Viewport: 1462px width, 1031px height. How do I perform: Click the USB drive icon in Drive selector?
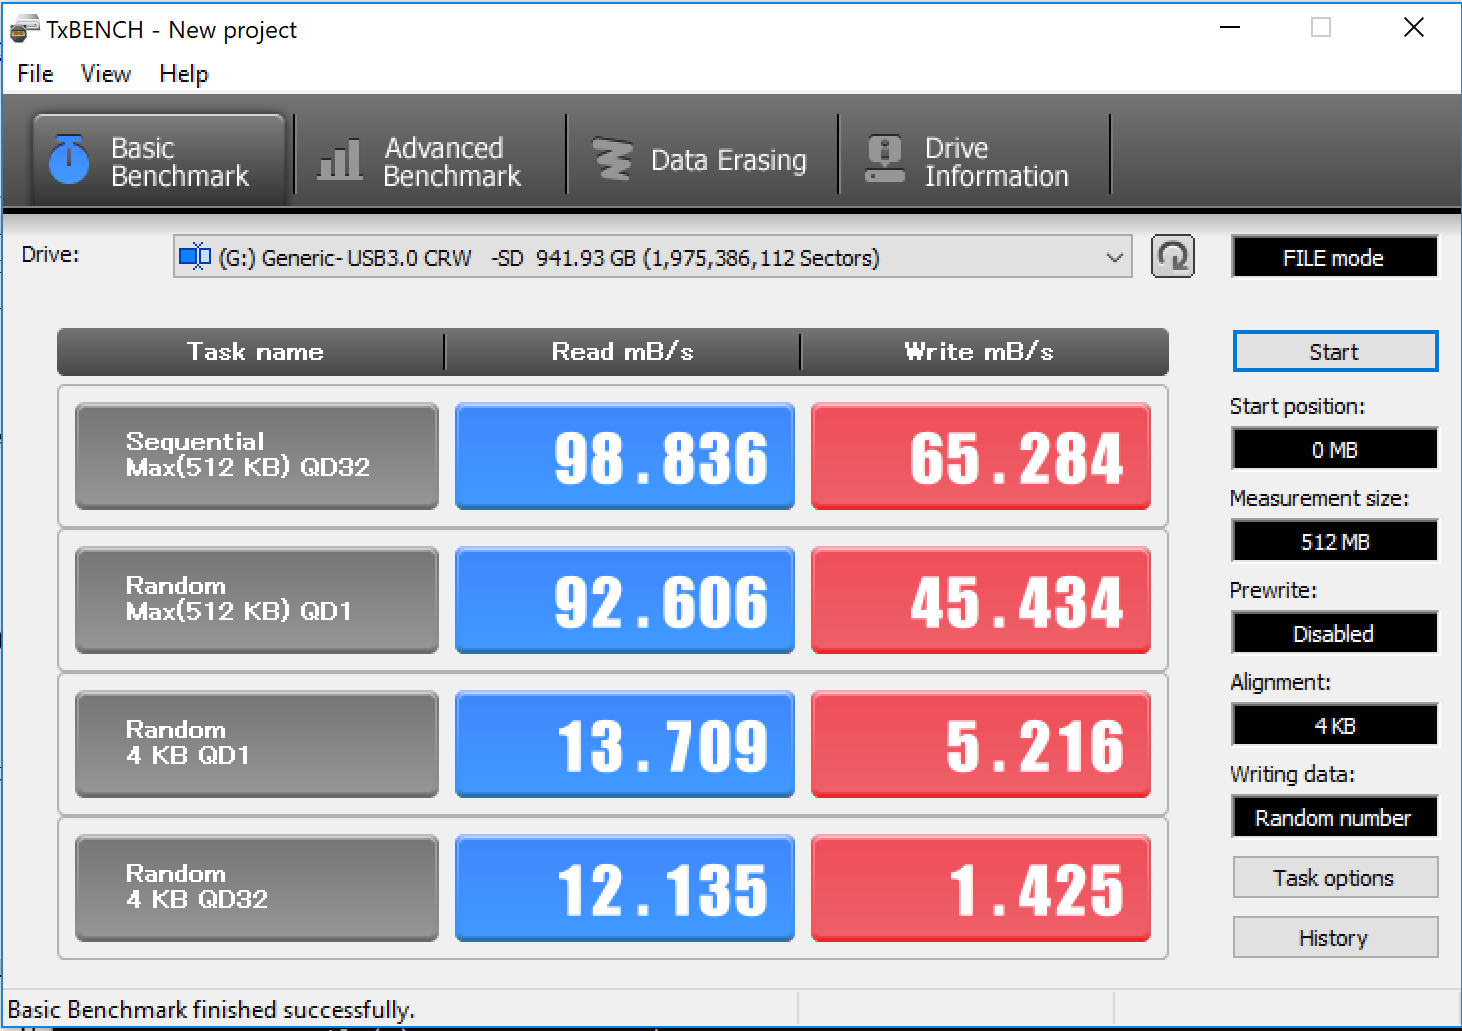[194, 257]
